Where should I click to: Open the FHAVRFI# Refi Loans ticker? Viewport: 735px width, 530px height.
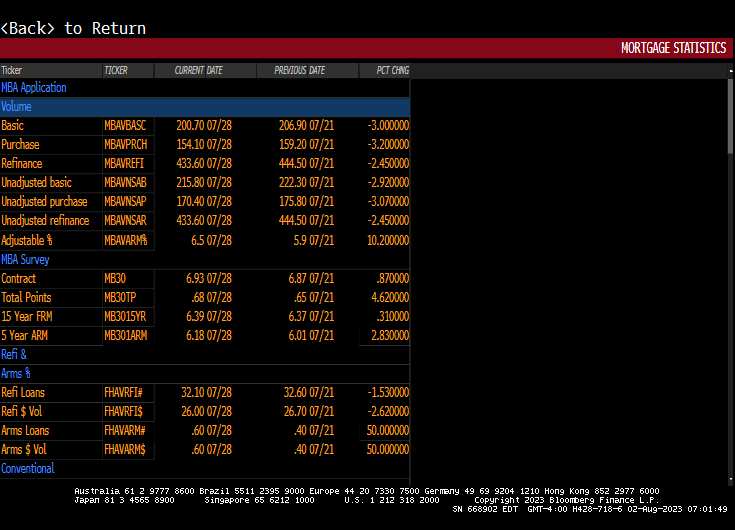tap(123, 392)
